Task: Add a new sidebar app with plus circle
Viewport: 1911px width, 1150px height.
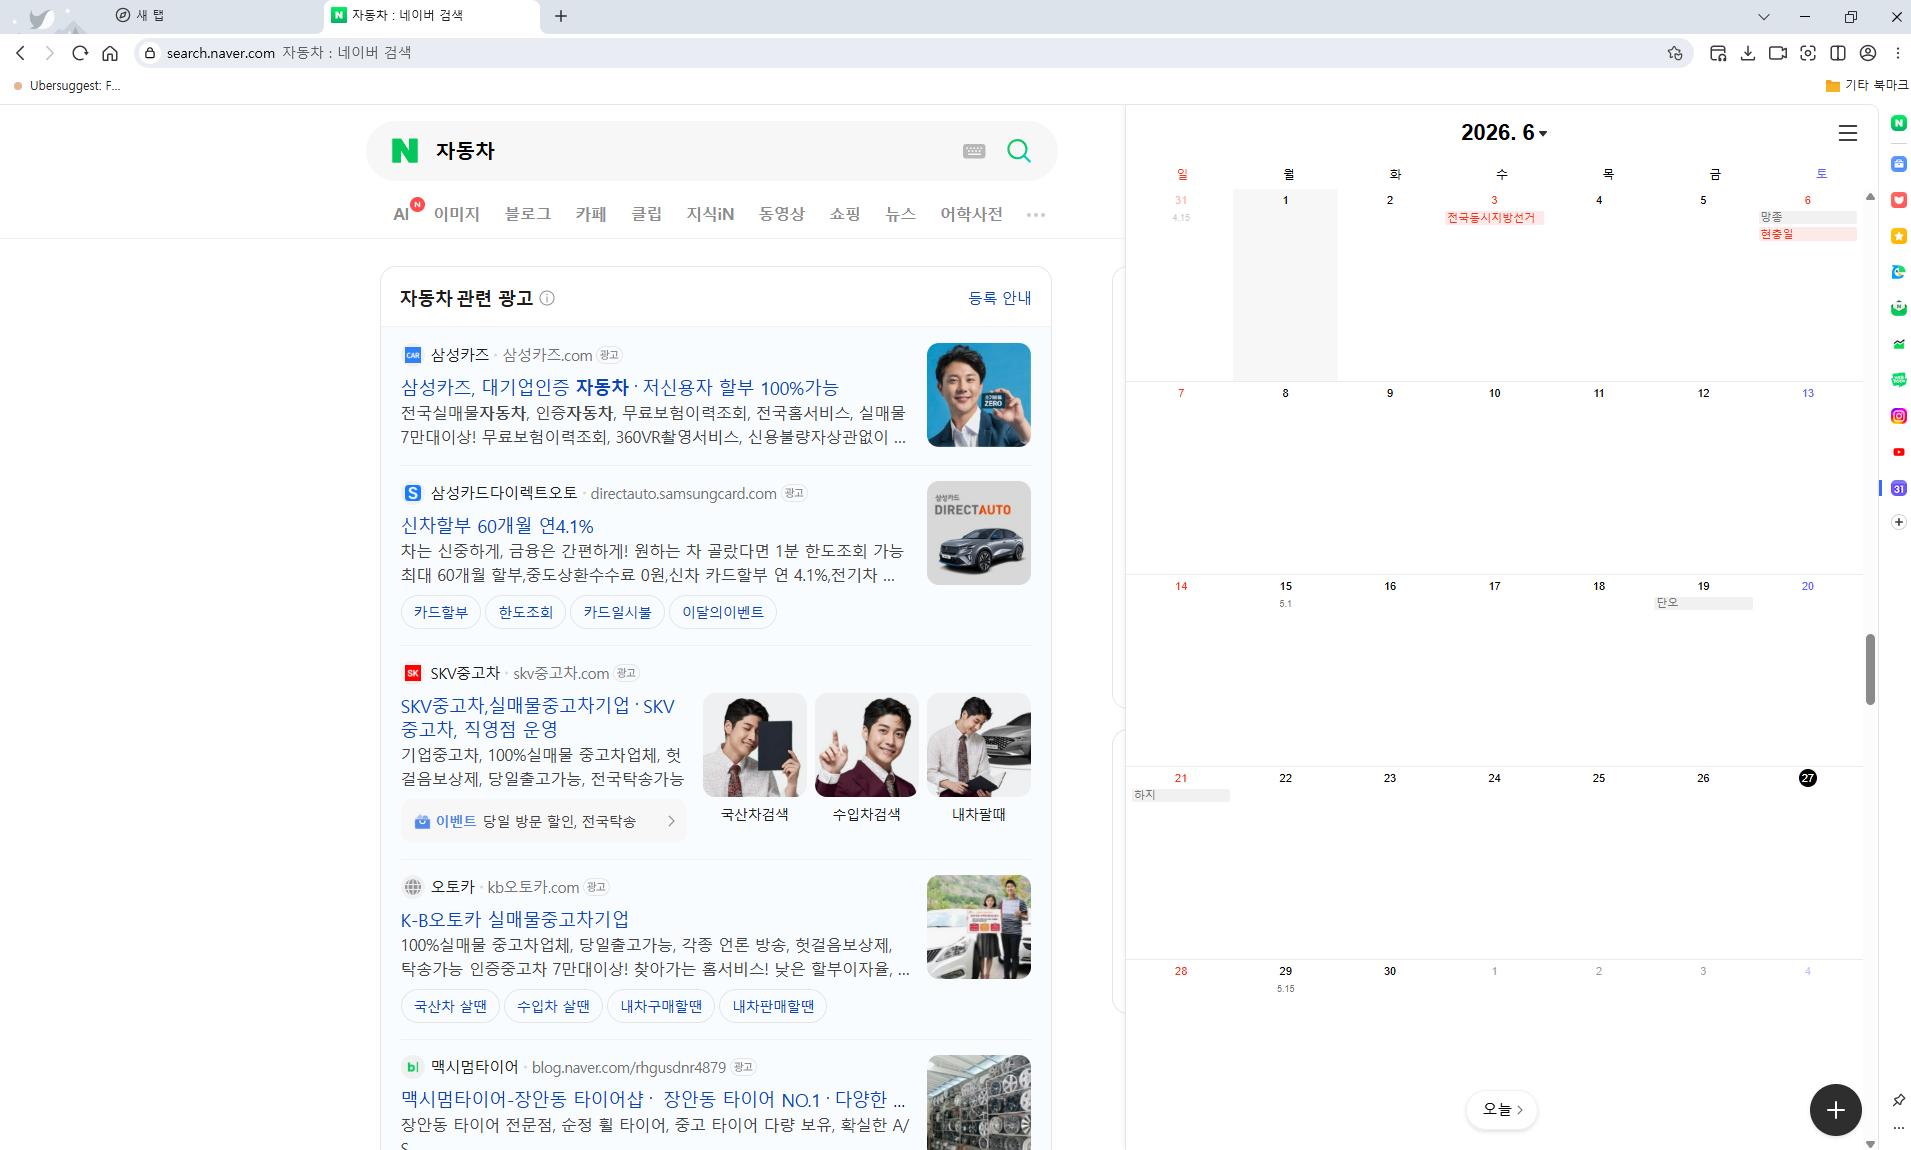Action: (x=1898, y=522)
